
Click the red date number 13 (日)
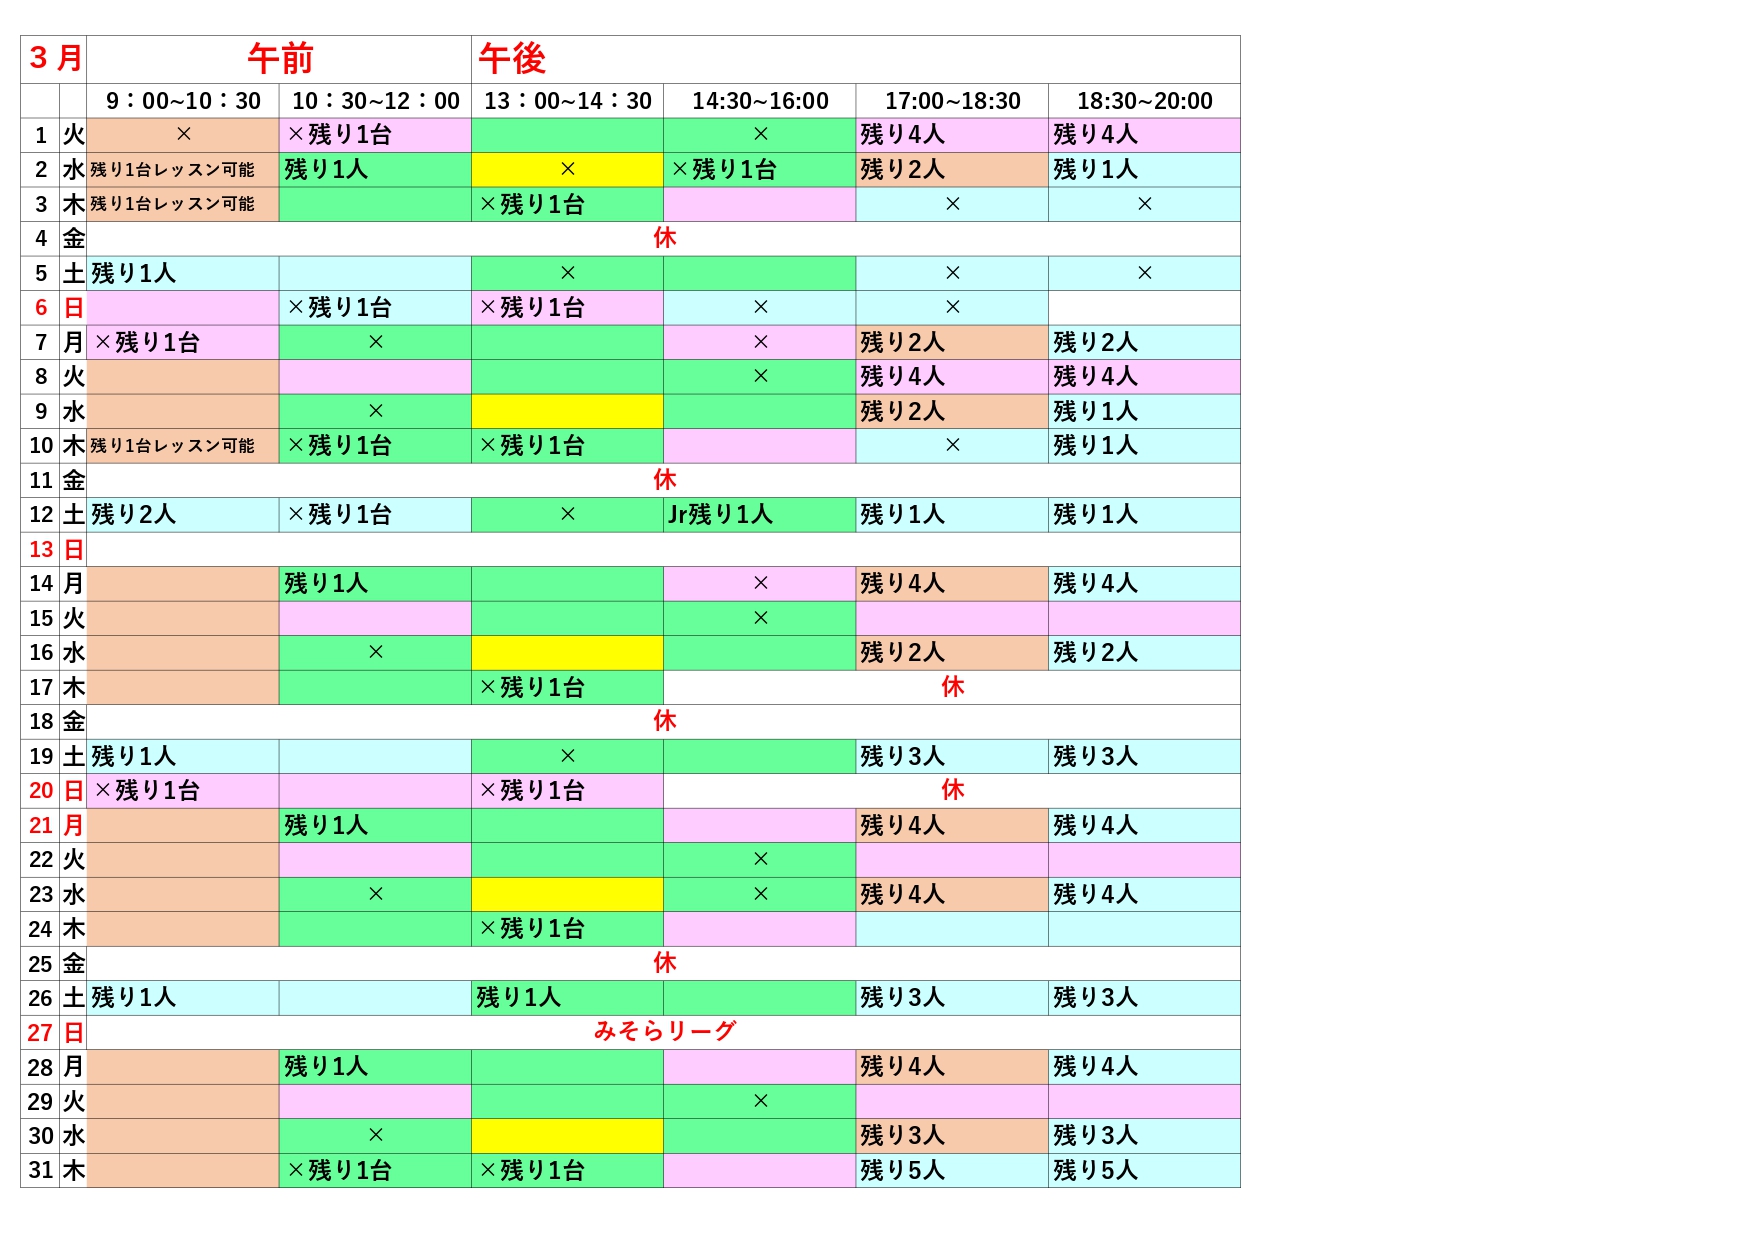coord(41,549)
